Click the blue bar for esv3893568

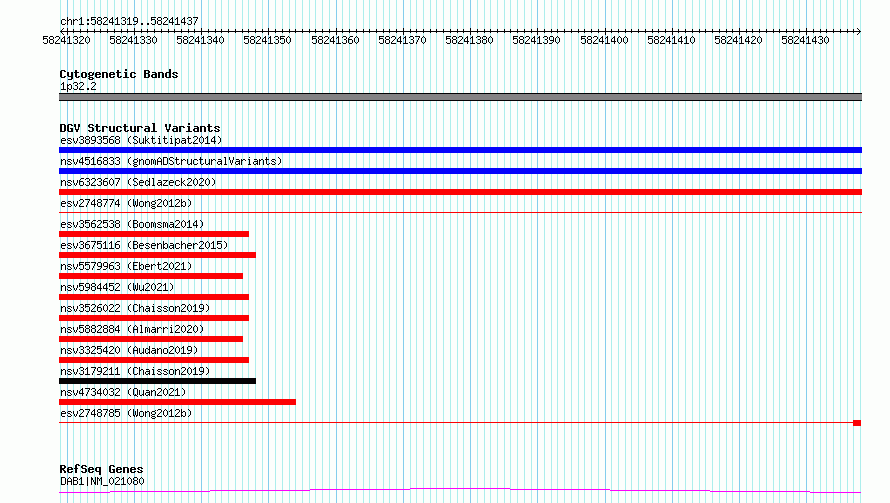point(460,150)
